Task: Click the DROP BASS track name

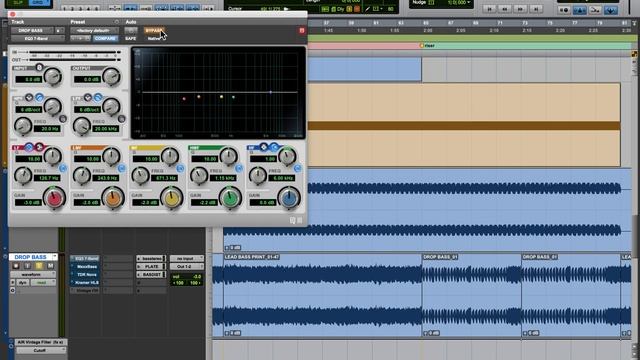Action: coord(31,257)
